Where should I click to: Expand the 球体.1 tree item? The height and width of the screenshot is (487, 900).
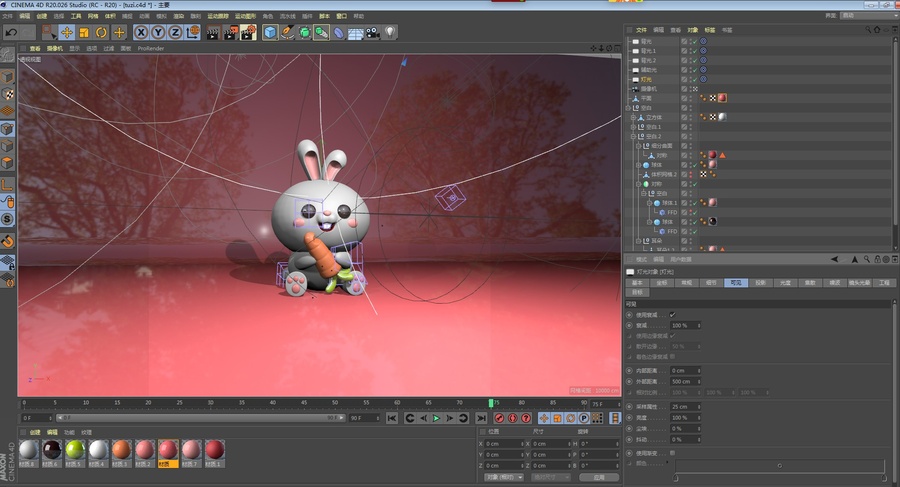[x=649, y=203]
